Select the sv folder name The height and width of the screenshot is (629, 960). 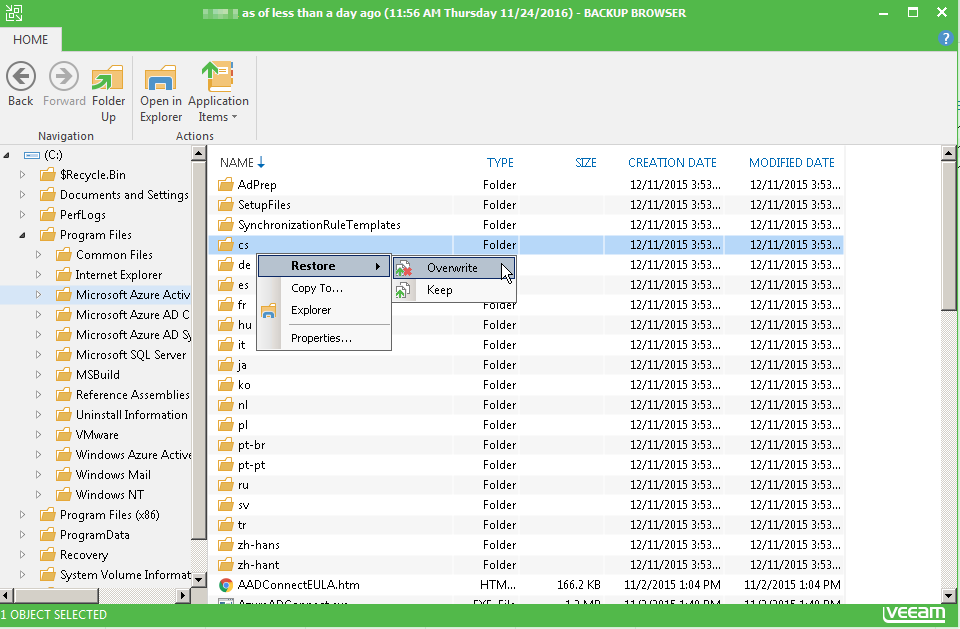pos(243,505)
